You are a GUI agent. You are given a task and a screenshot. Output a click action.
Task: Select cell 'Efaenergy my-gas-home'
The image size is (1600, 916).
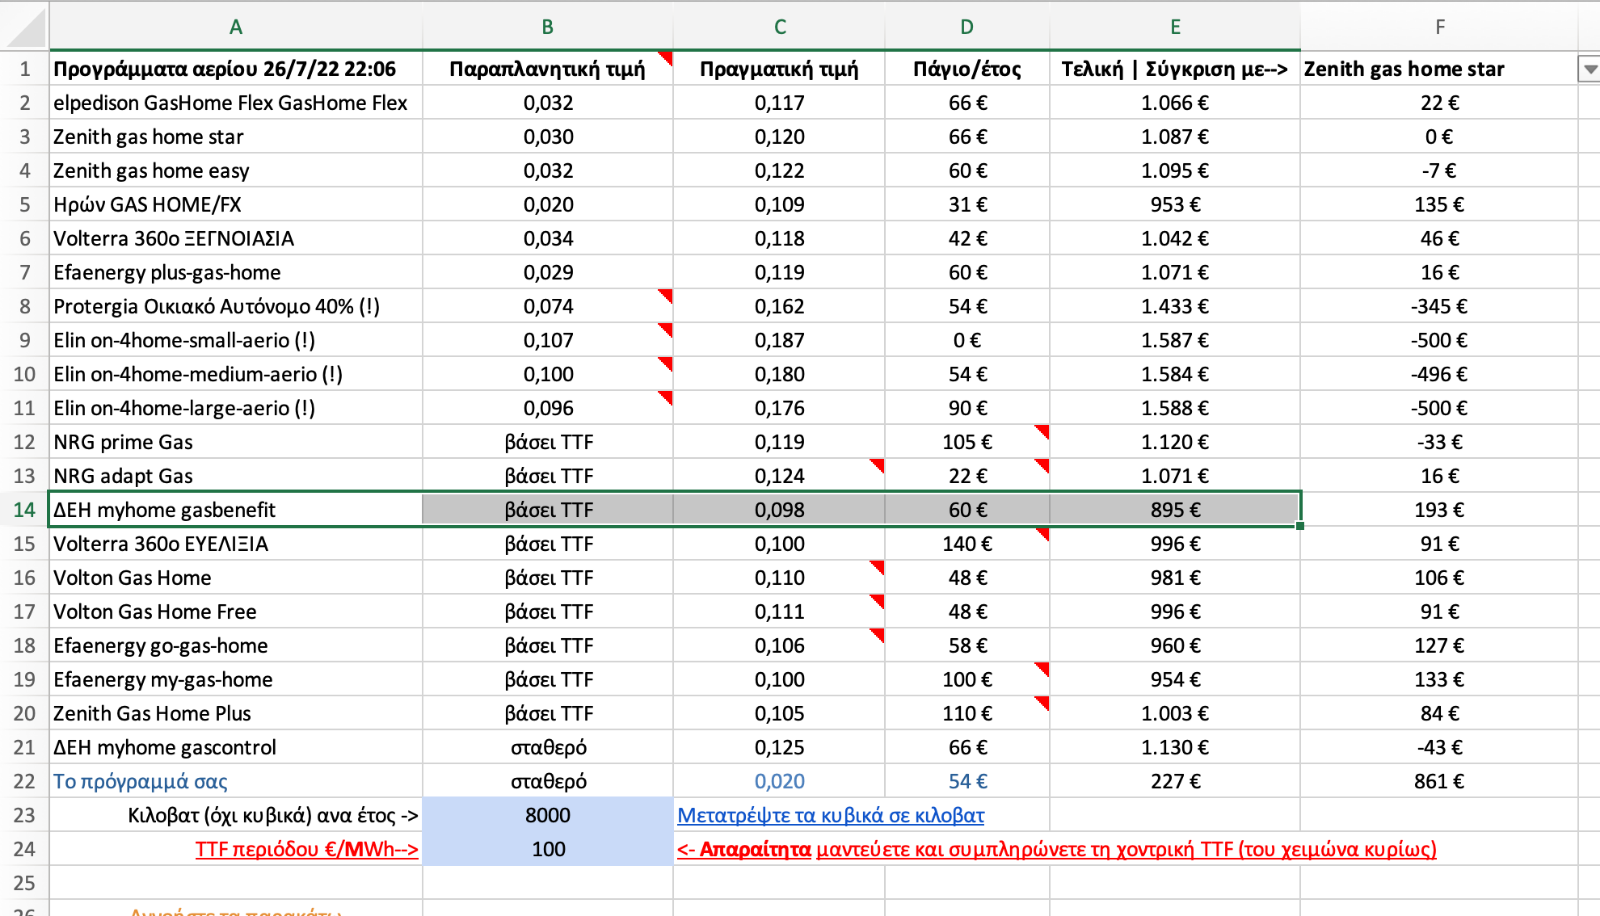coord(236,680)
